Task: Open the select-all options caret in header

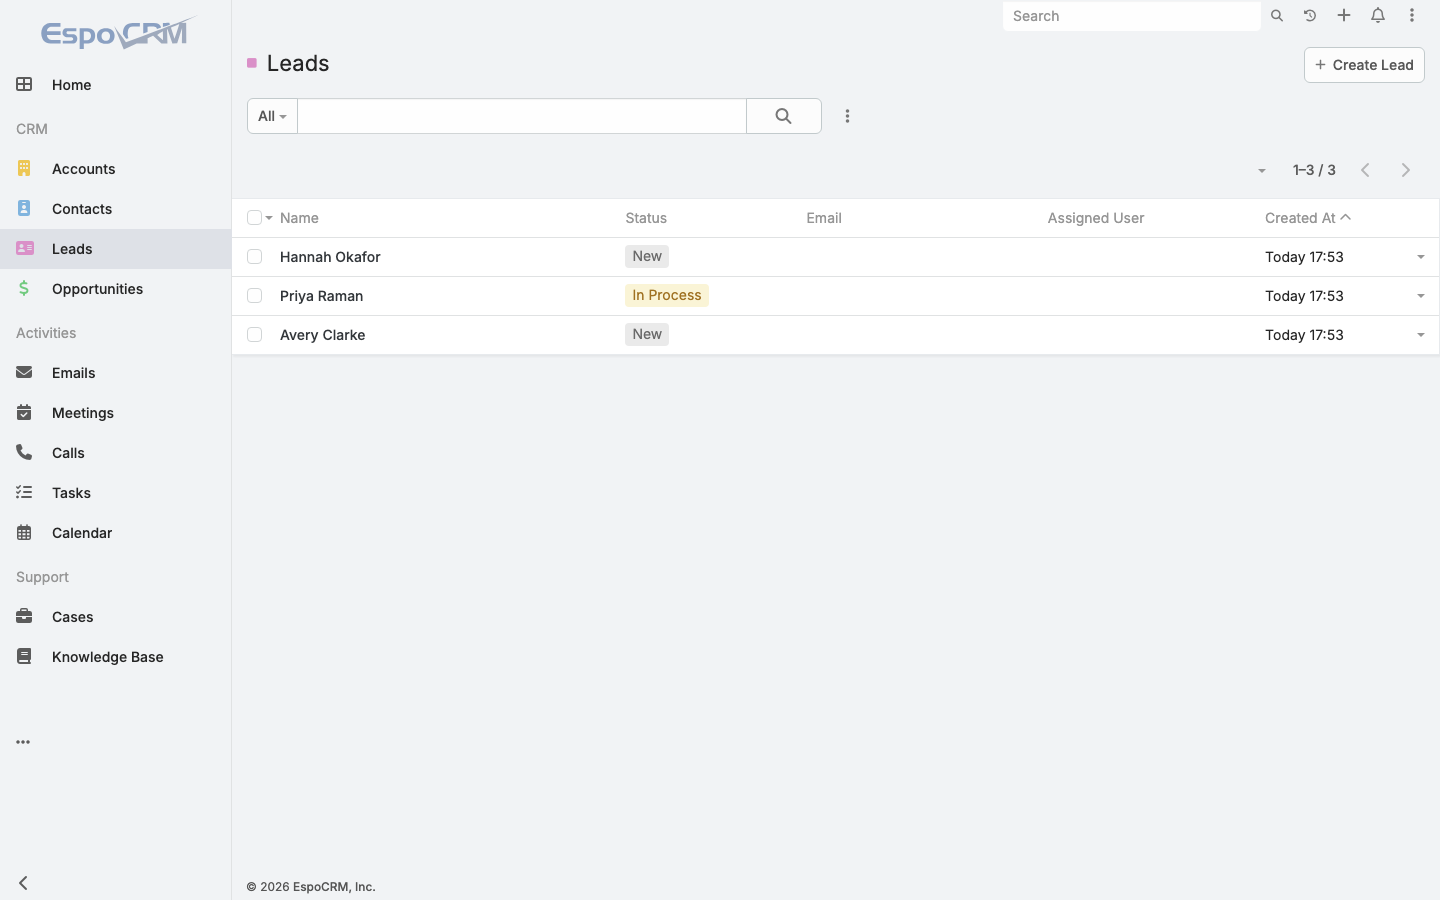Action: pos(269,218)
